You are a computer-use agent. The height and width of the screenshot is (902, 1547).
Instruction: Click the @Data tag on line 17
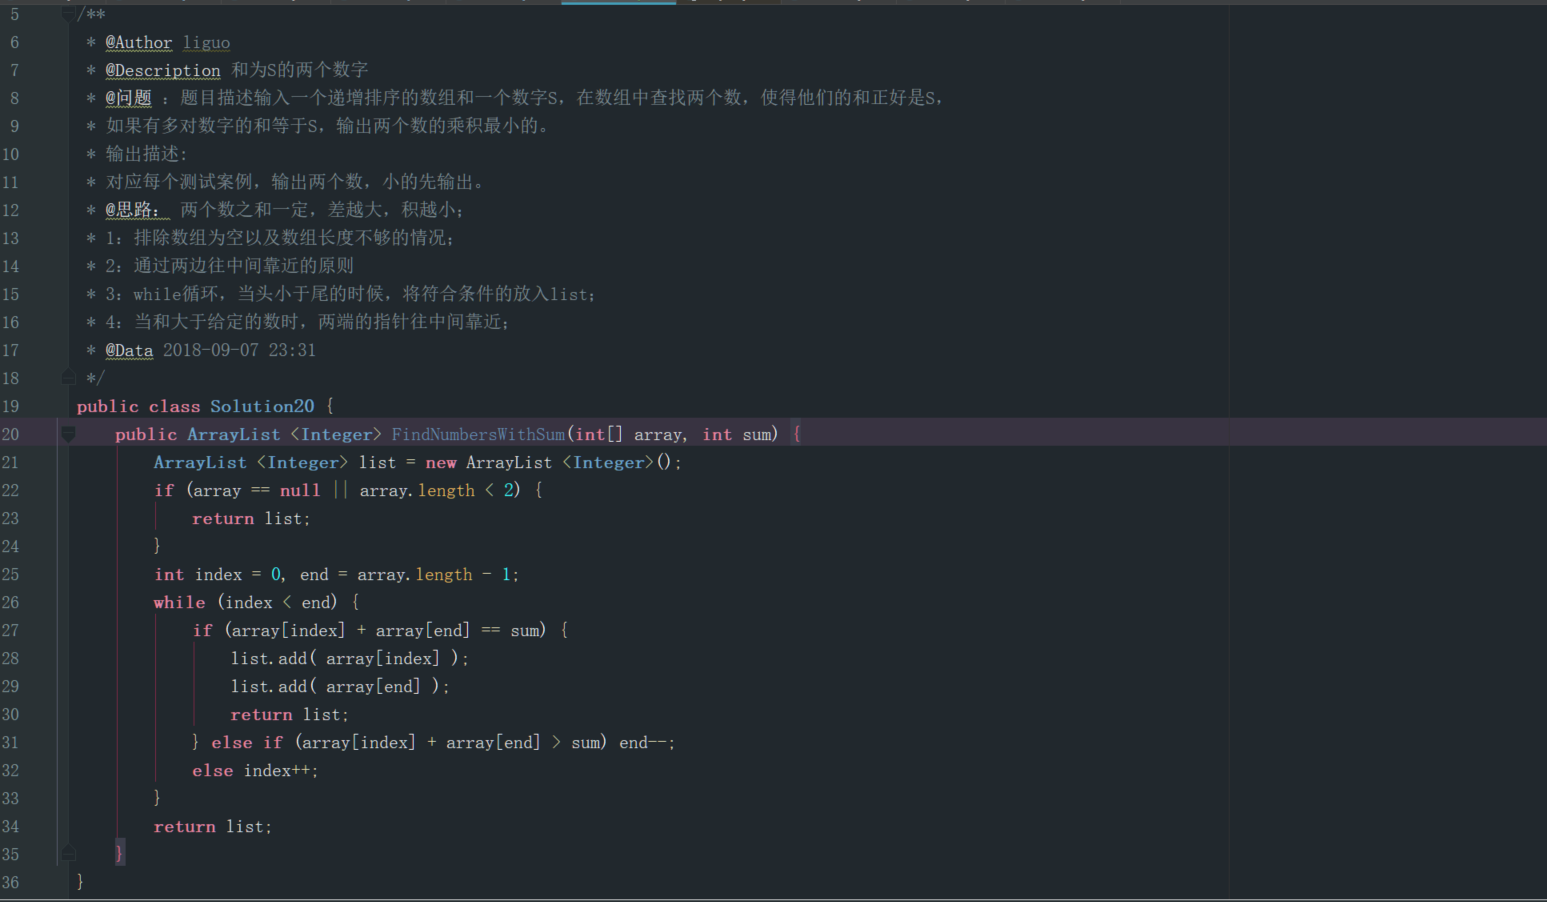[129, 350]
